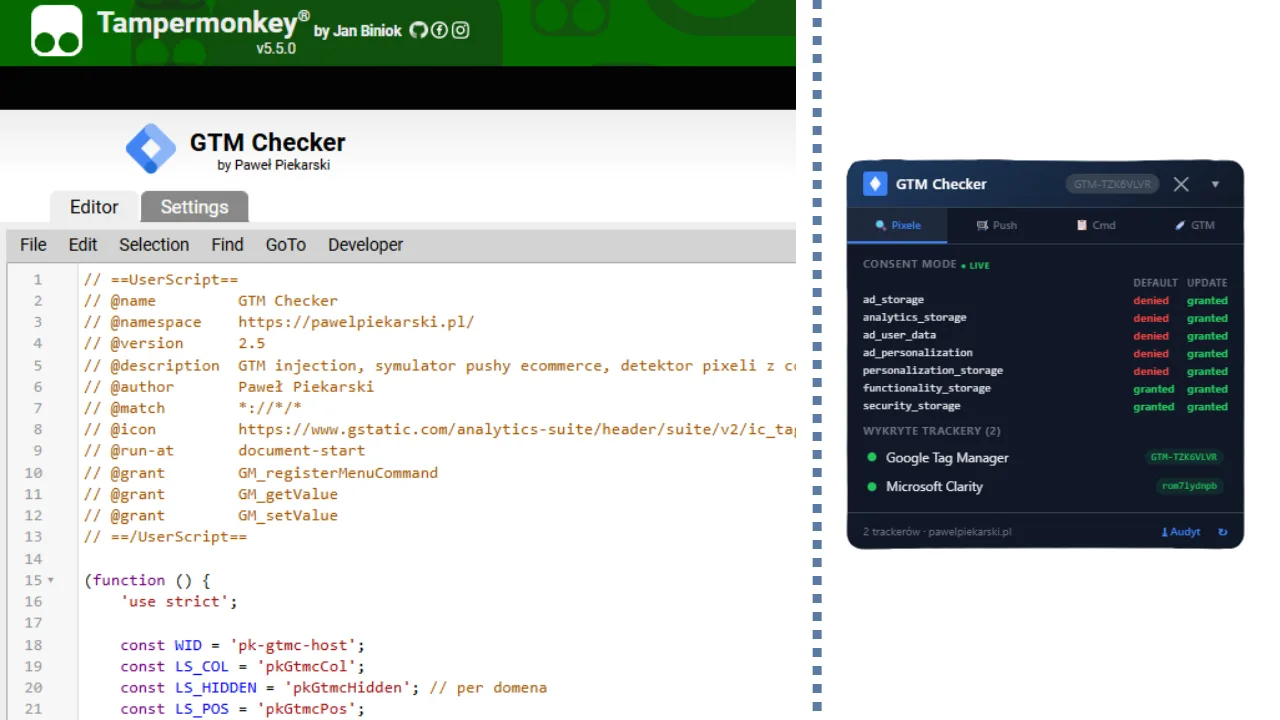The height and width of the screenshot is (720, 1280).
Task: Click the default 'denied' value for ad_storage
Action: click(x=1151, y=300)
